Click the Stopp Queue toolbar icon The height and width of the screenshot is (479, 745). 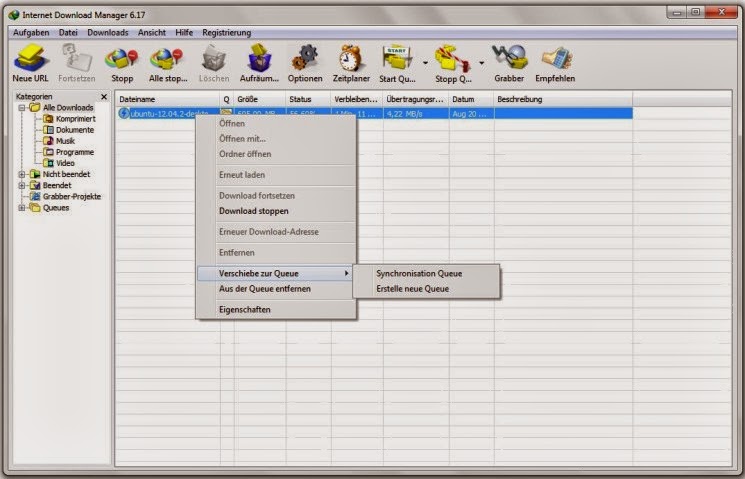[453, 59]
